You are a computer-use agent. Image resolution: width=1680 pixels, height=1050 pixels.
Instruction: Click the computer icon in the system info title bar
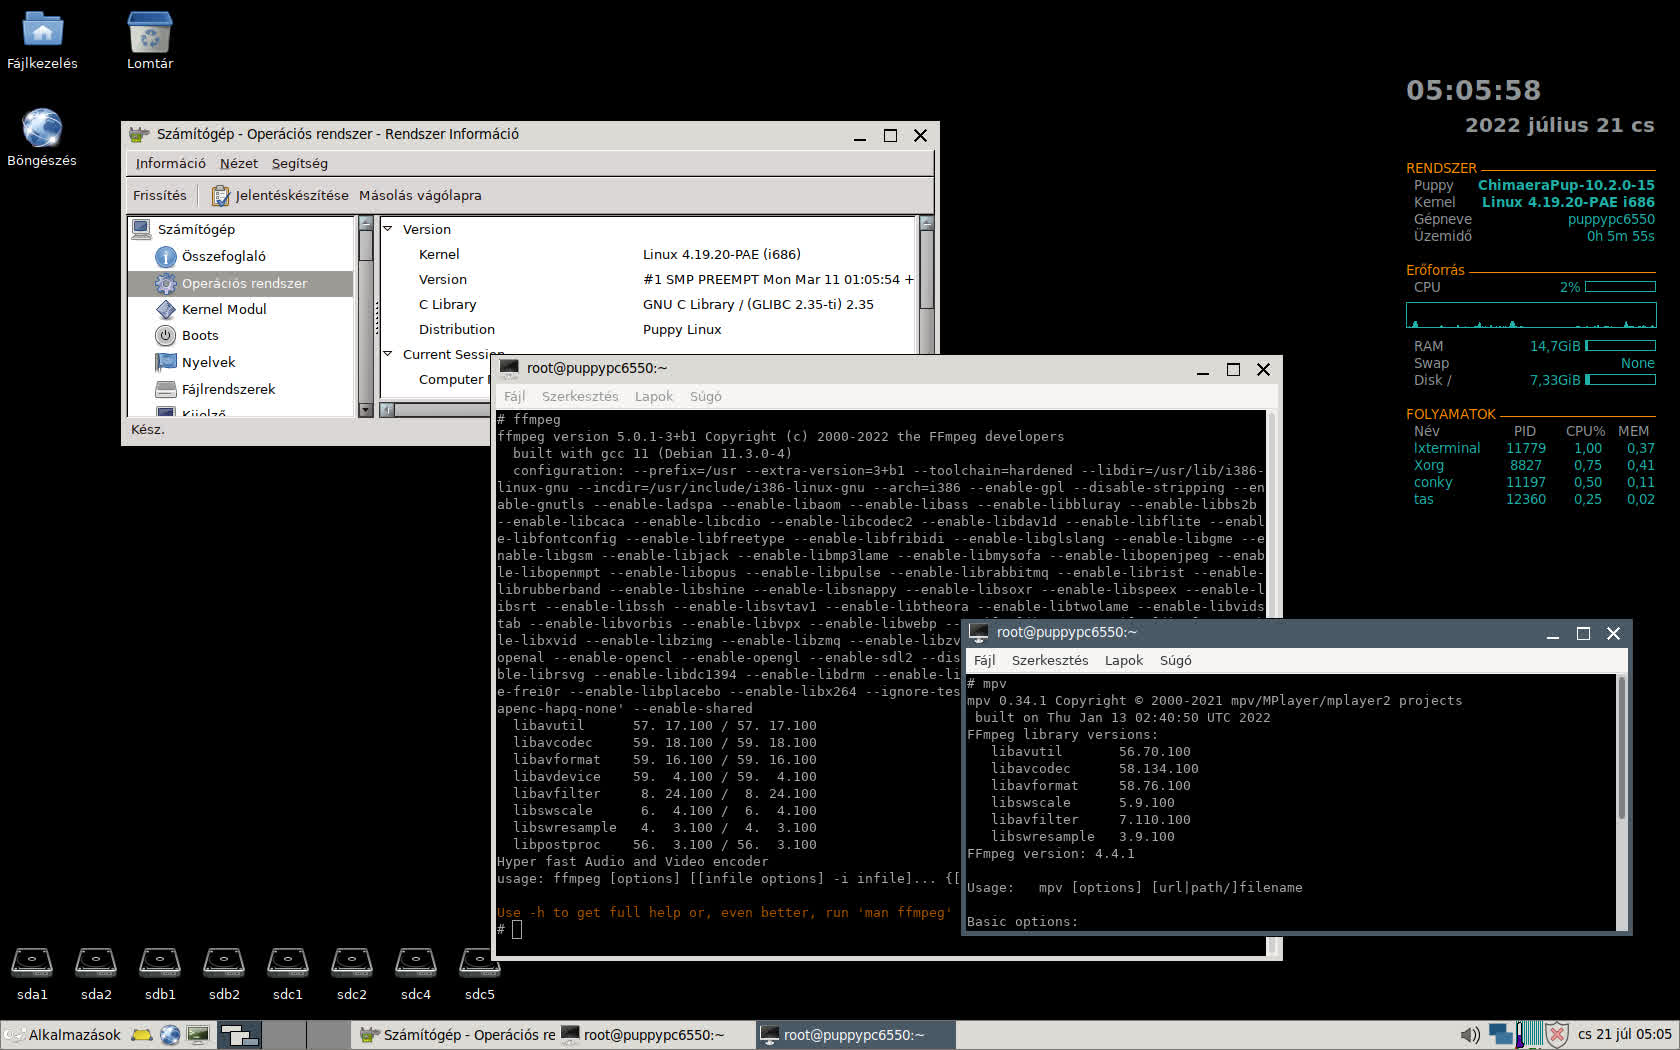coord(139,134)
